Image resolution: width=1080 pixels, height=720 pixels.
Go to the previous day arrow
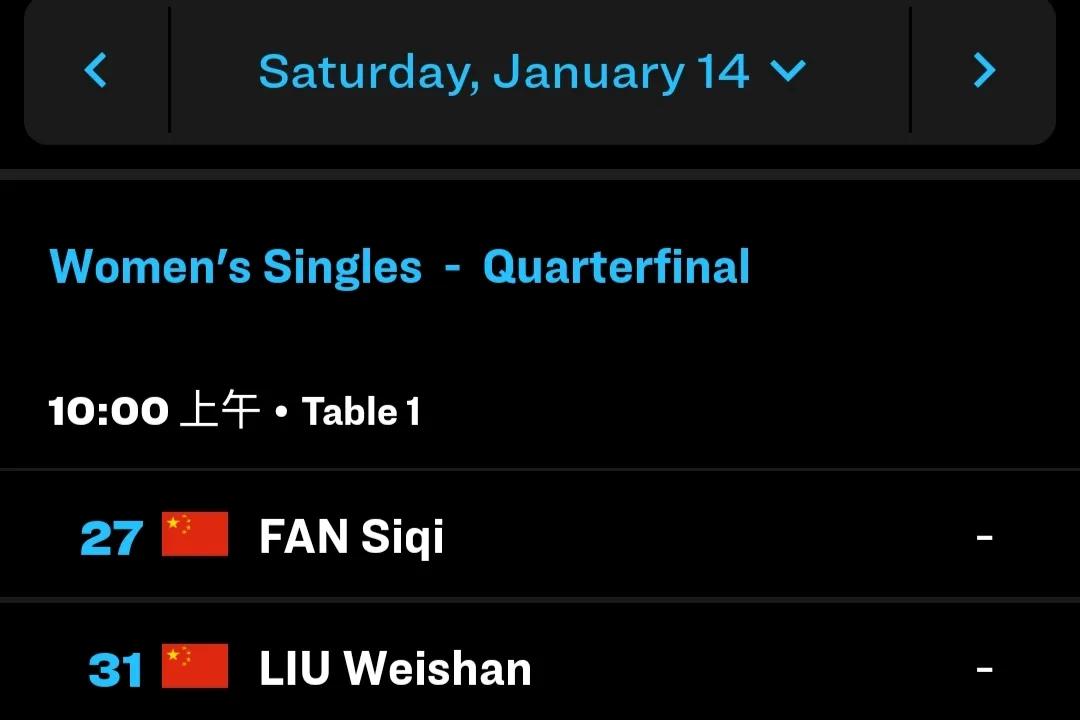[x=96, y=70]
